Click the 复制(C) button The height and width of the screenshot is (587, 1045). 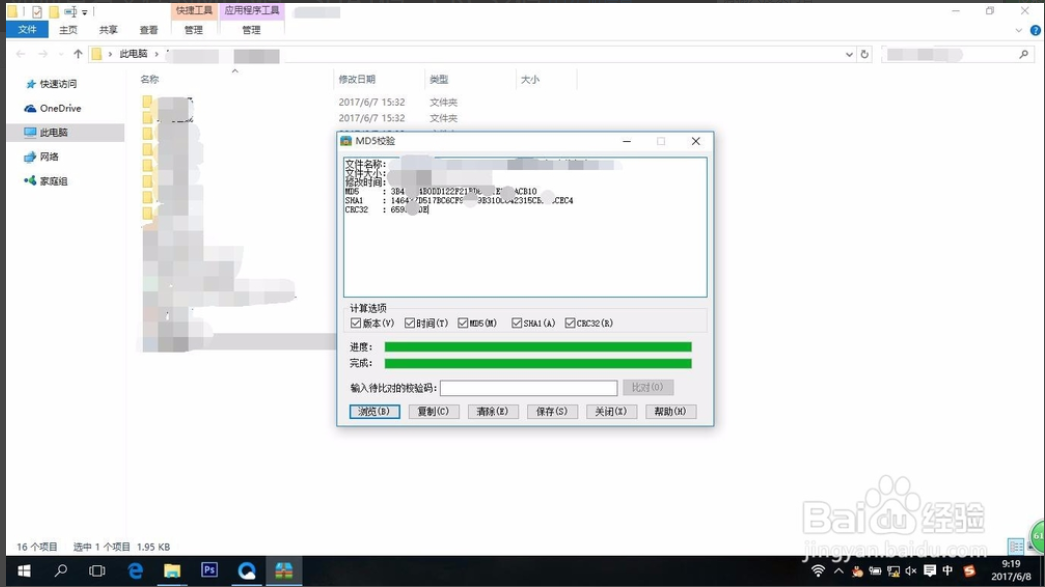[x=433, y=412]
